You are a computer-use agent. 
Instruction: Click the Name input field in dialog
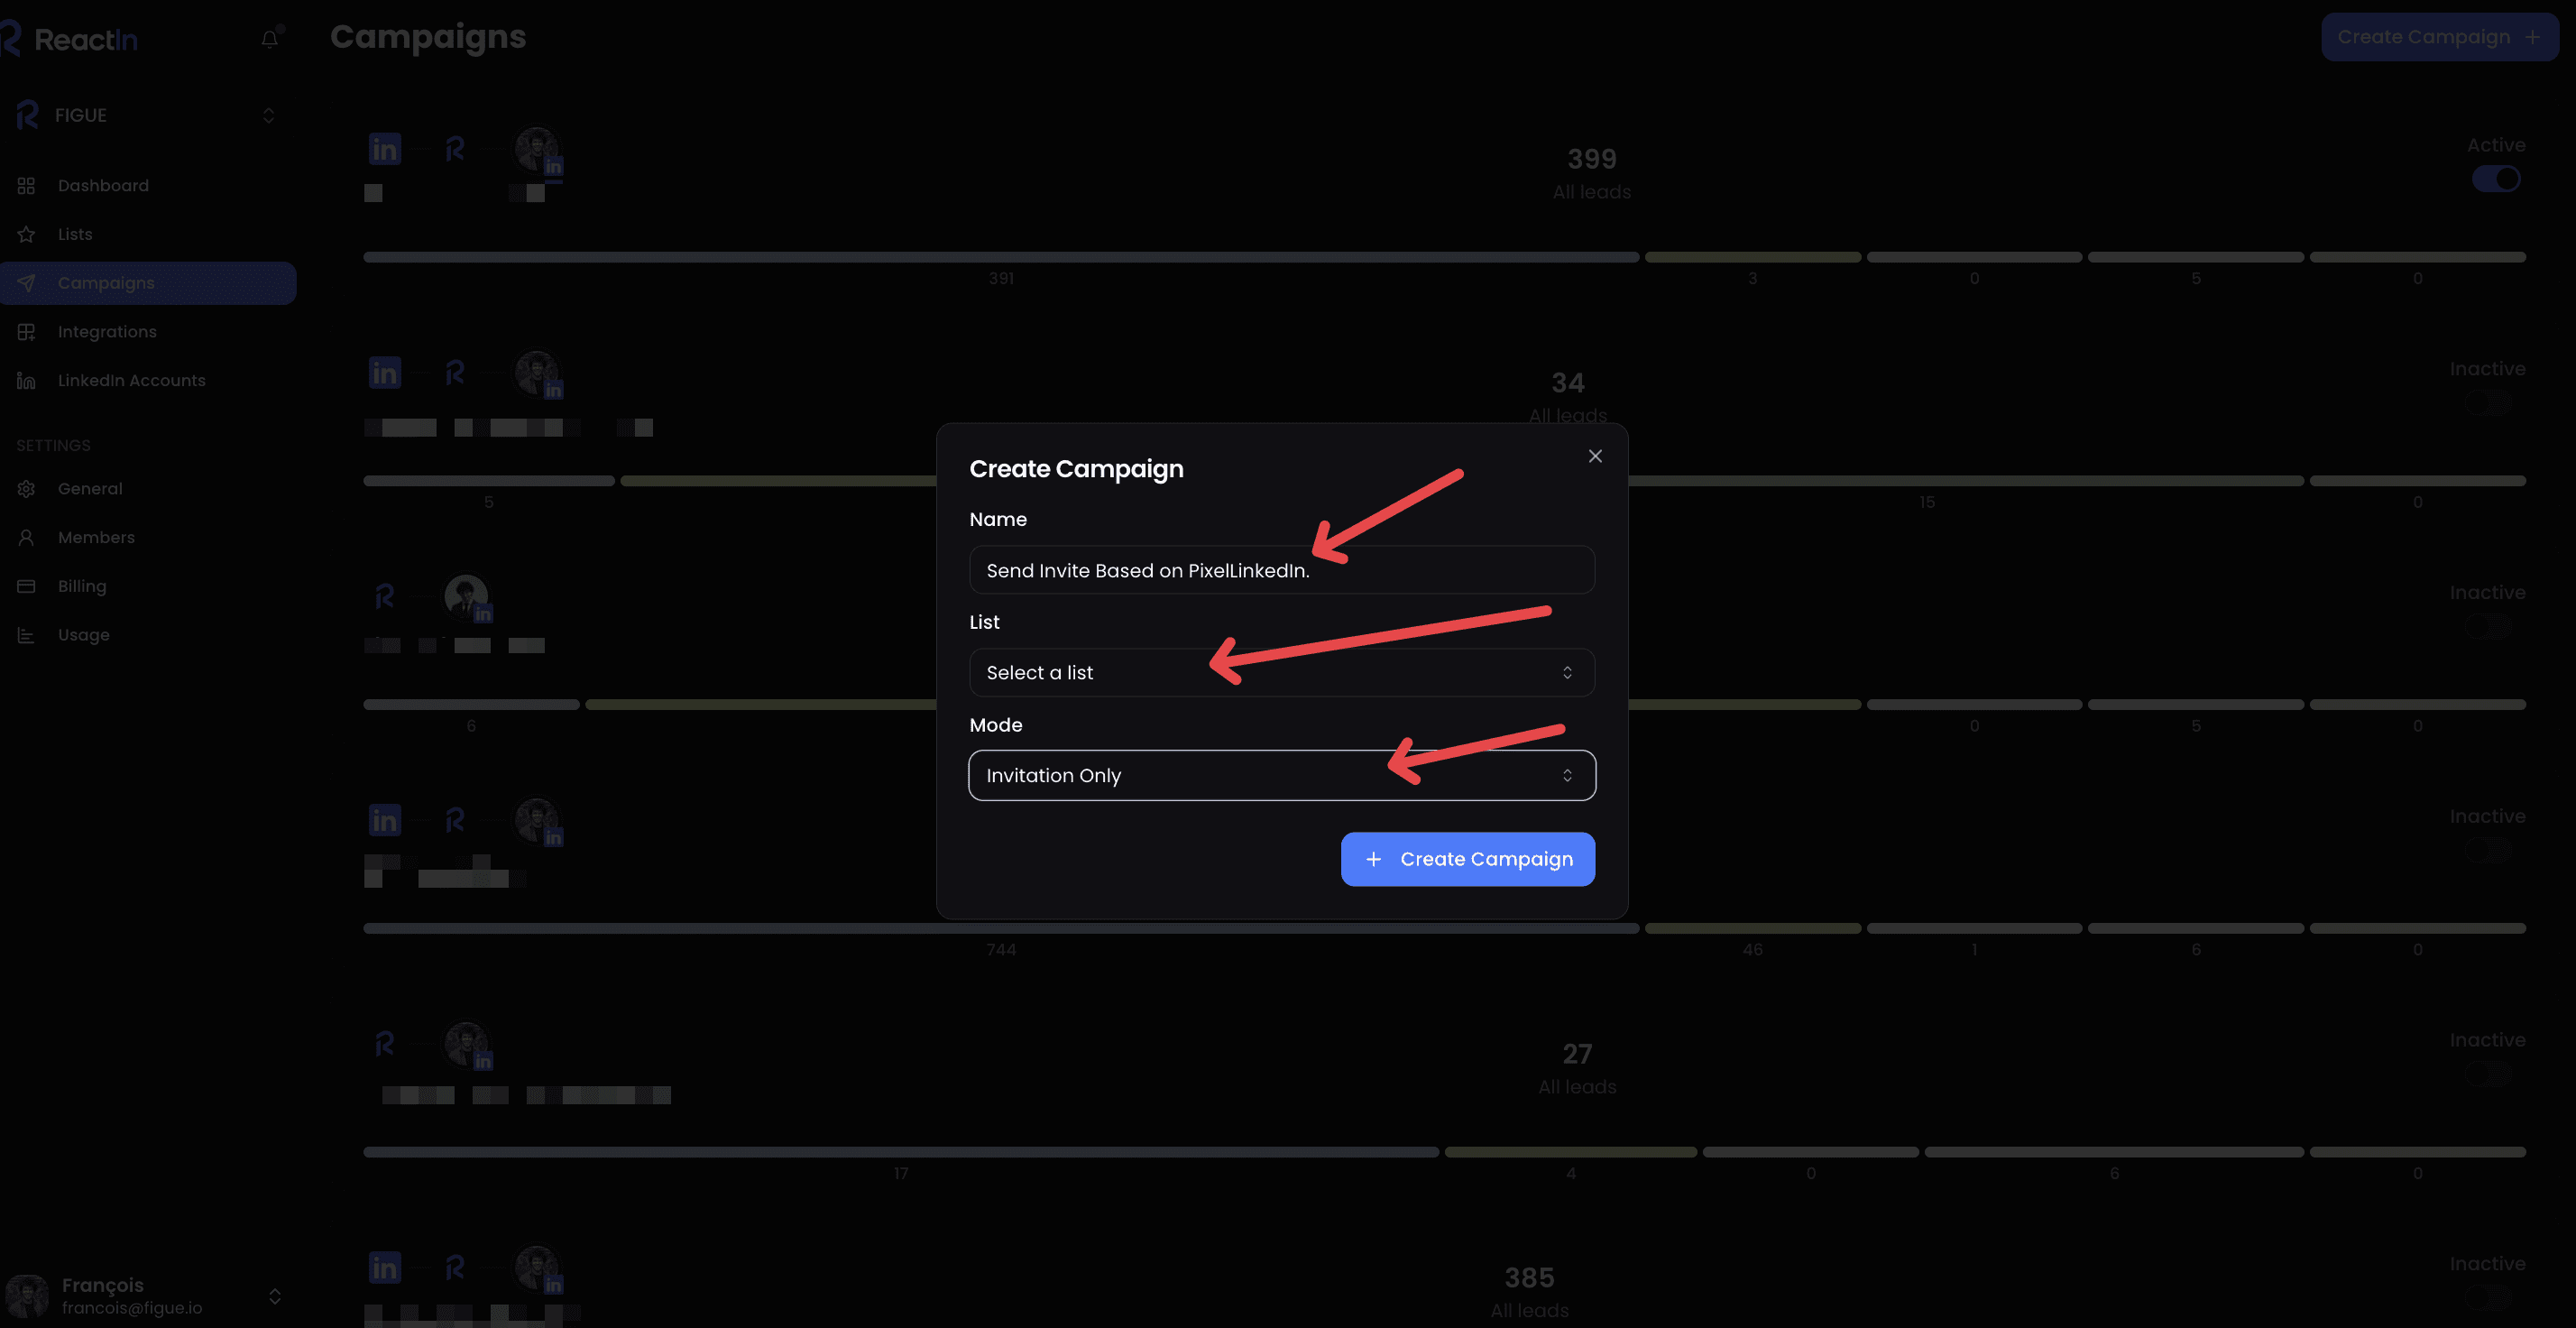pyautogui.click(x=1281, y=569)
